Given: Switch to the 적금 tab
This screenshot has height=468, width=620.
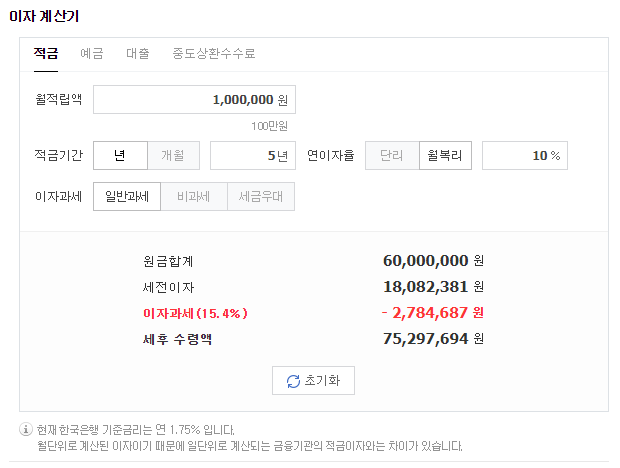Looking at the screenshot, I should point(46,53).
